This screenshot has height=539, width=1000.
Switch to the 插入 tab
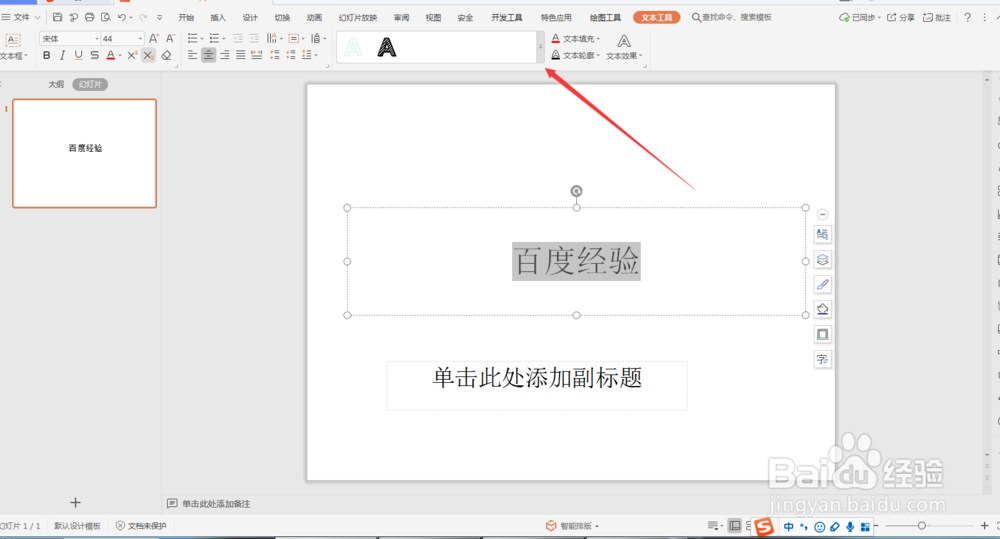coord(218,17)
